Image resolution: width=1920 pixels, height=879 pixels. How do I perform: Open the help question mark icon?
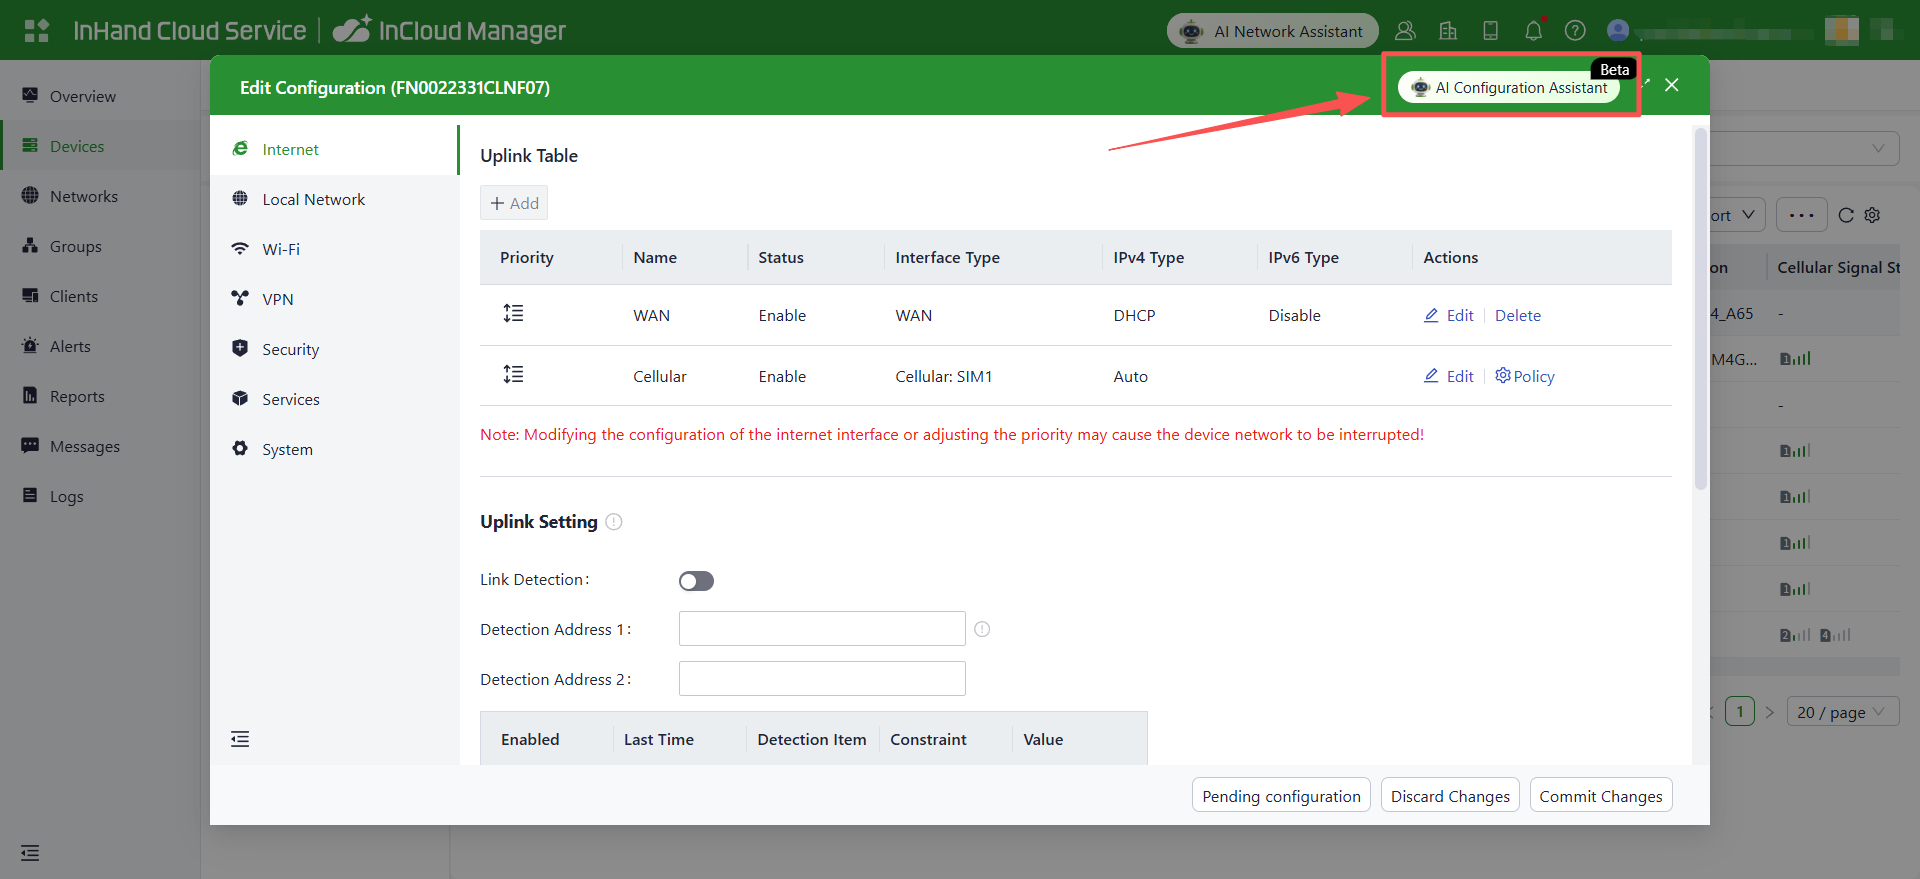tap(1575, 31)
